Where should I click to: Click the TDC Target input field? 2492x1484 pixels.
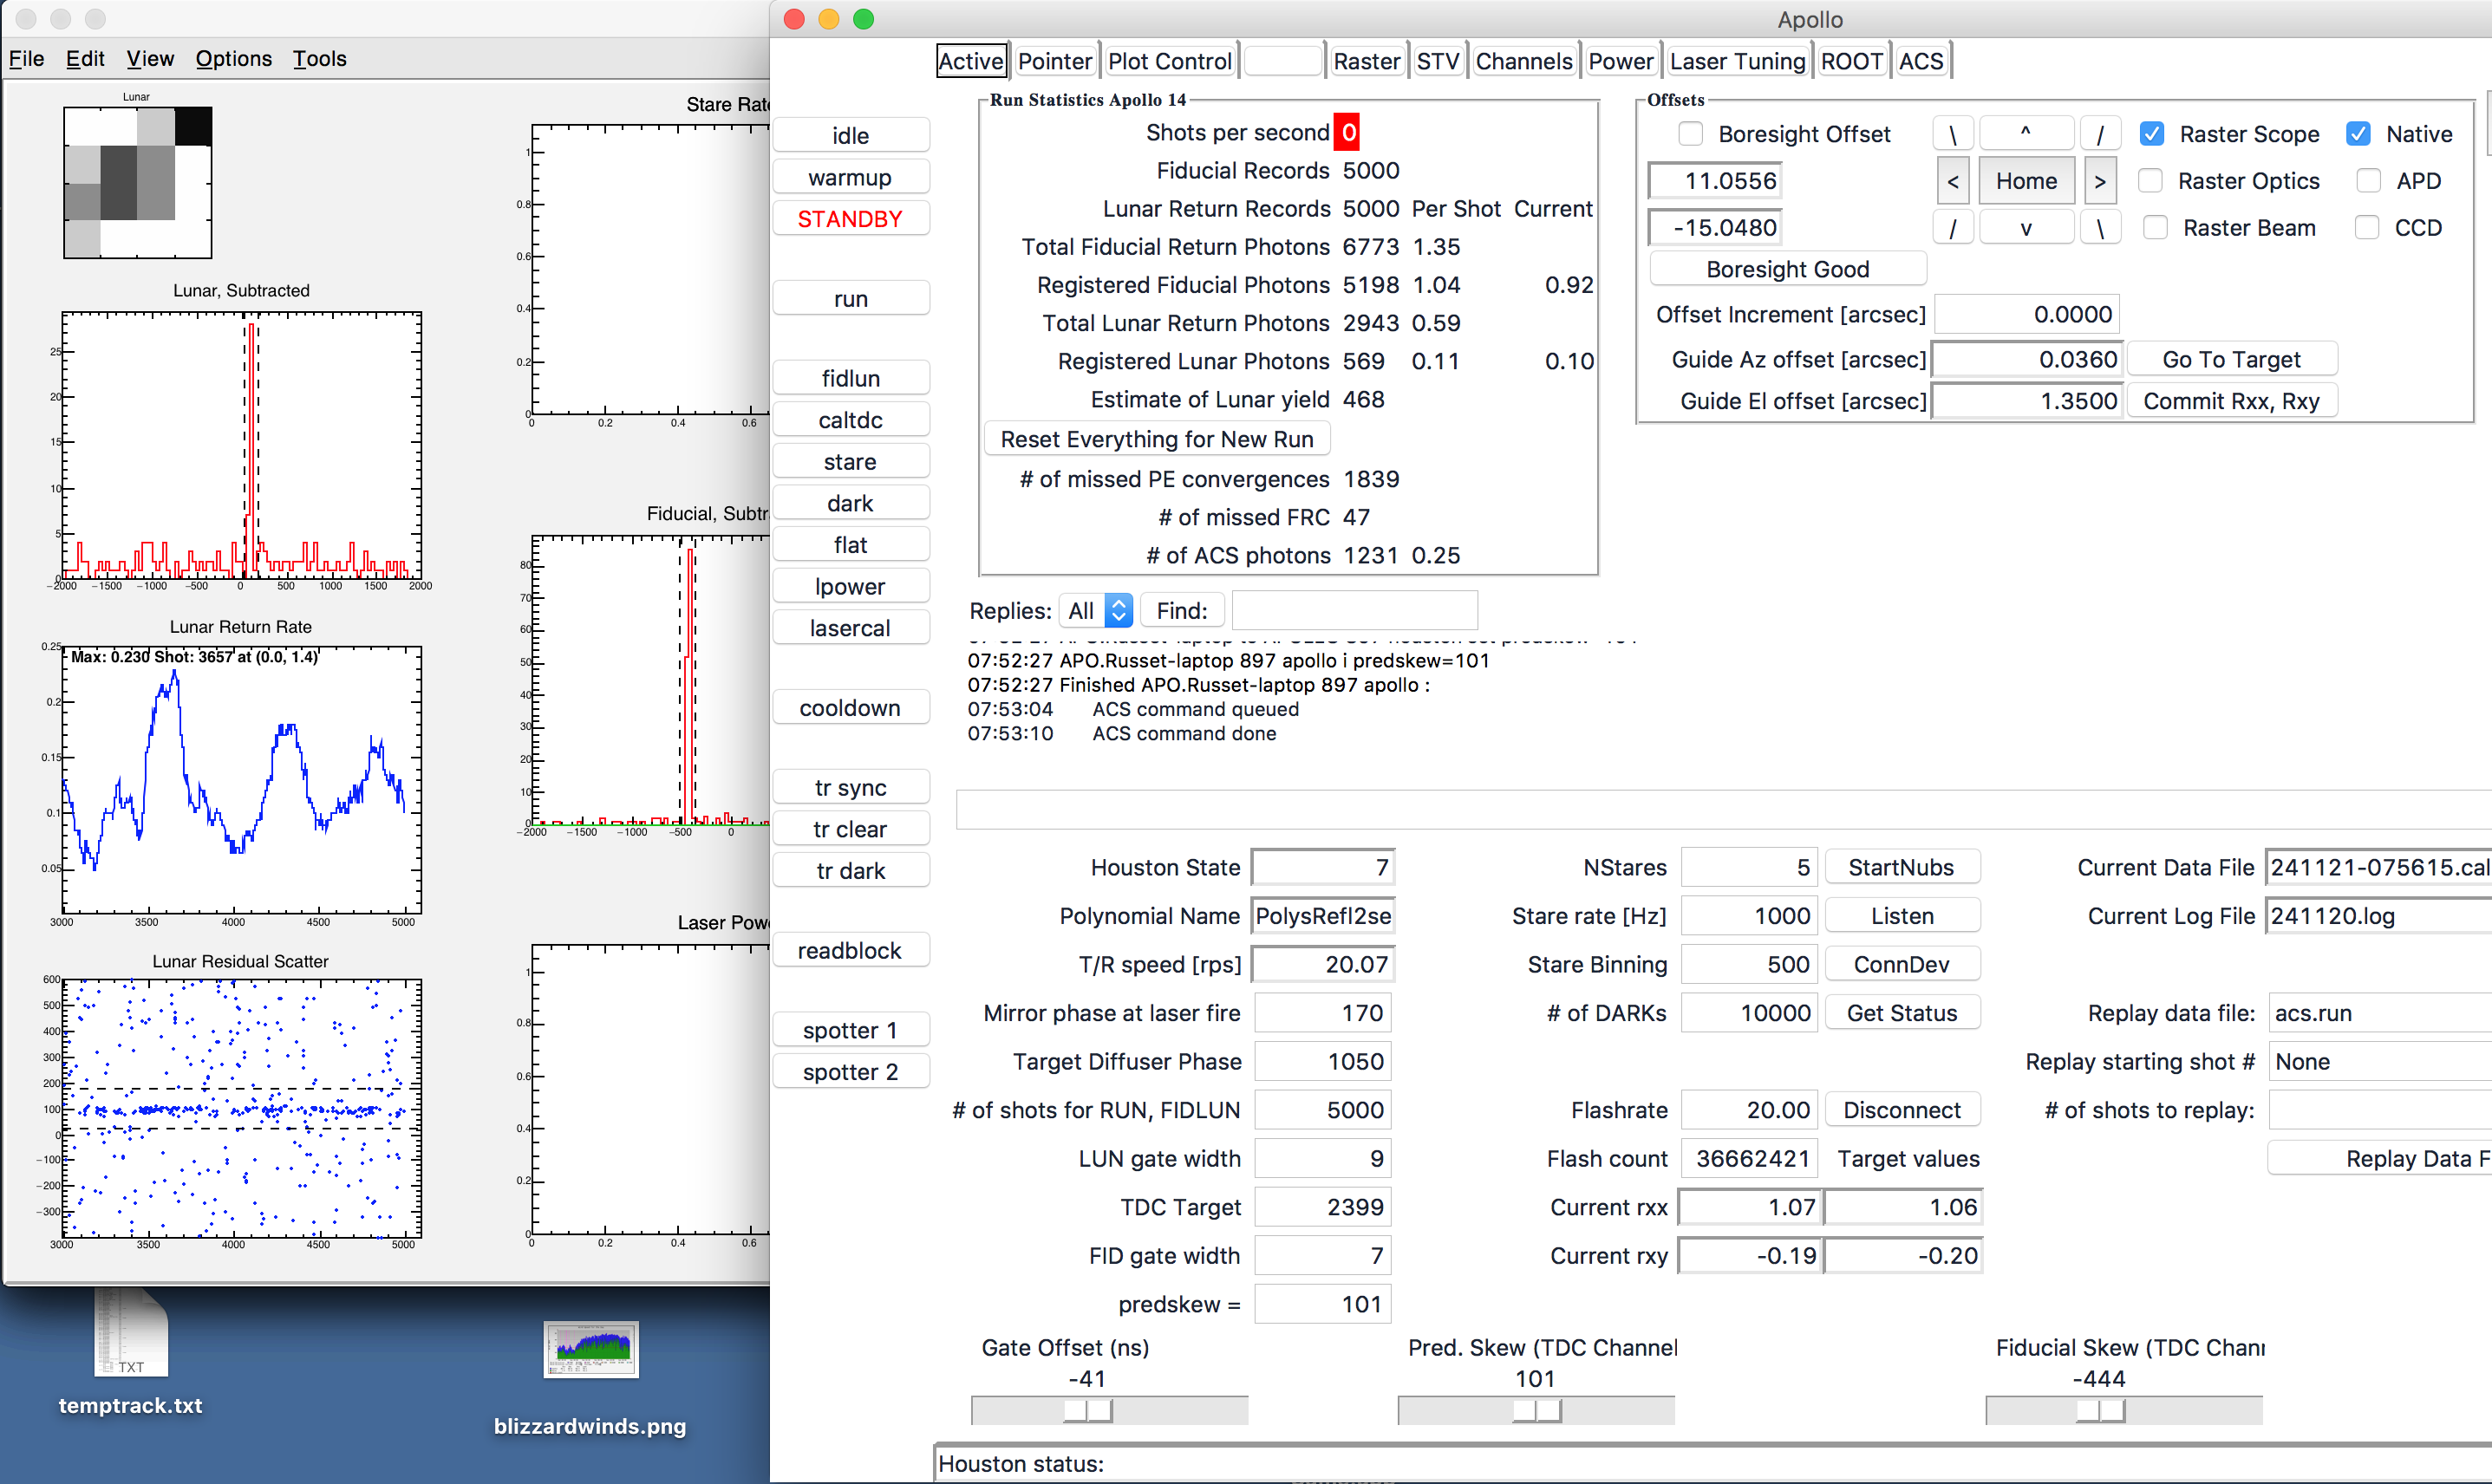[x=1323, y=1207]
